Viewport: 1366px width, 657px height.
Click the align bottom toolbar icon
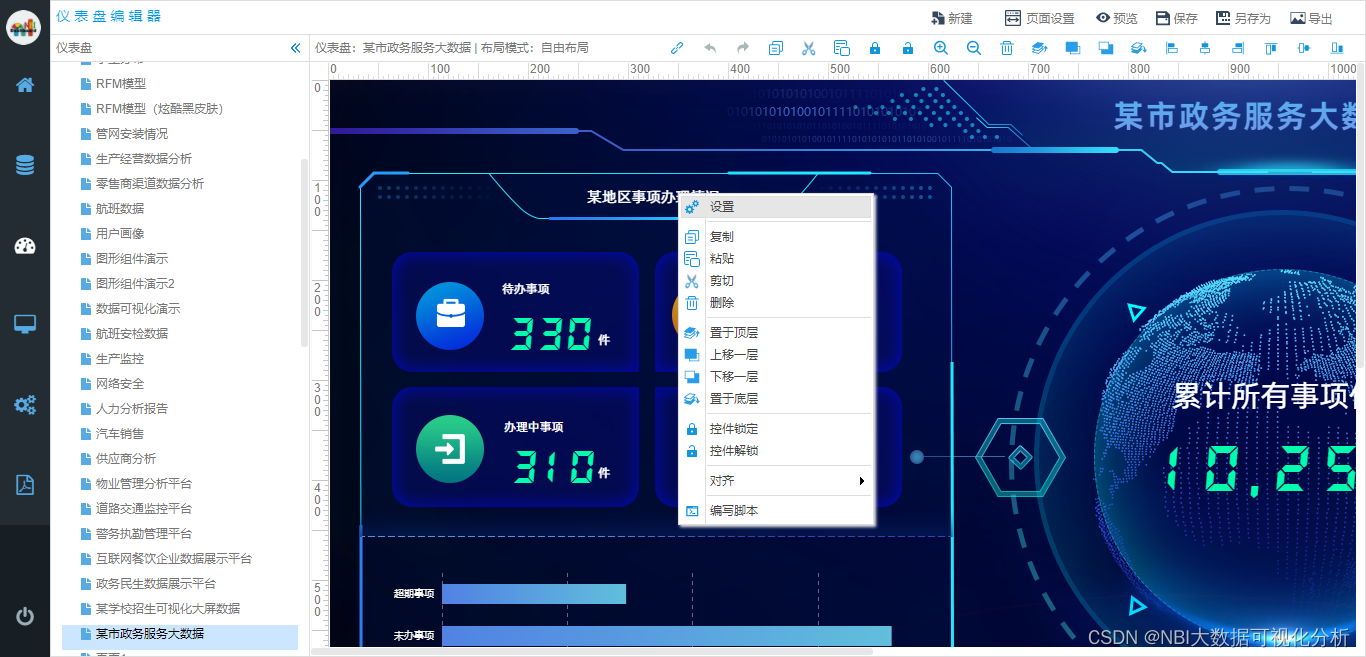click(x=1337, y=47)
